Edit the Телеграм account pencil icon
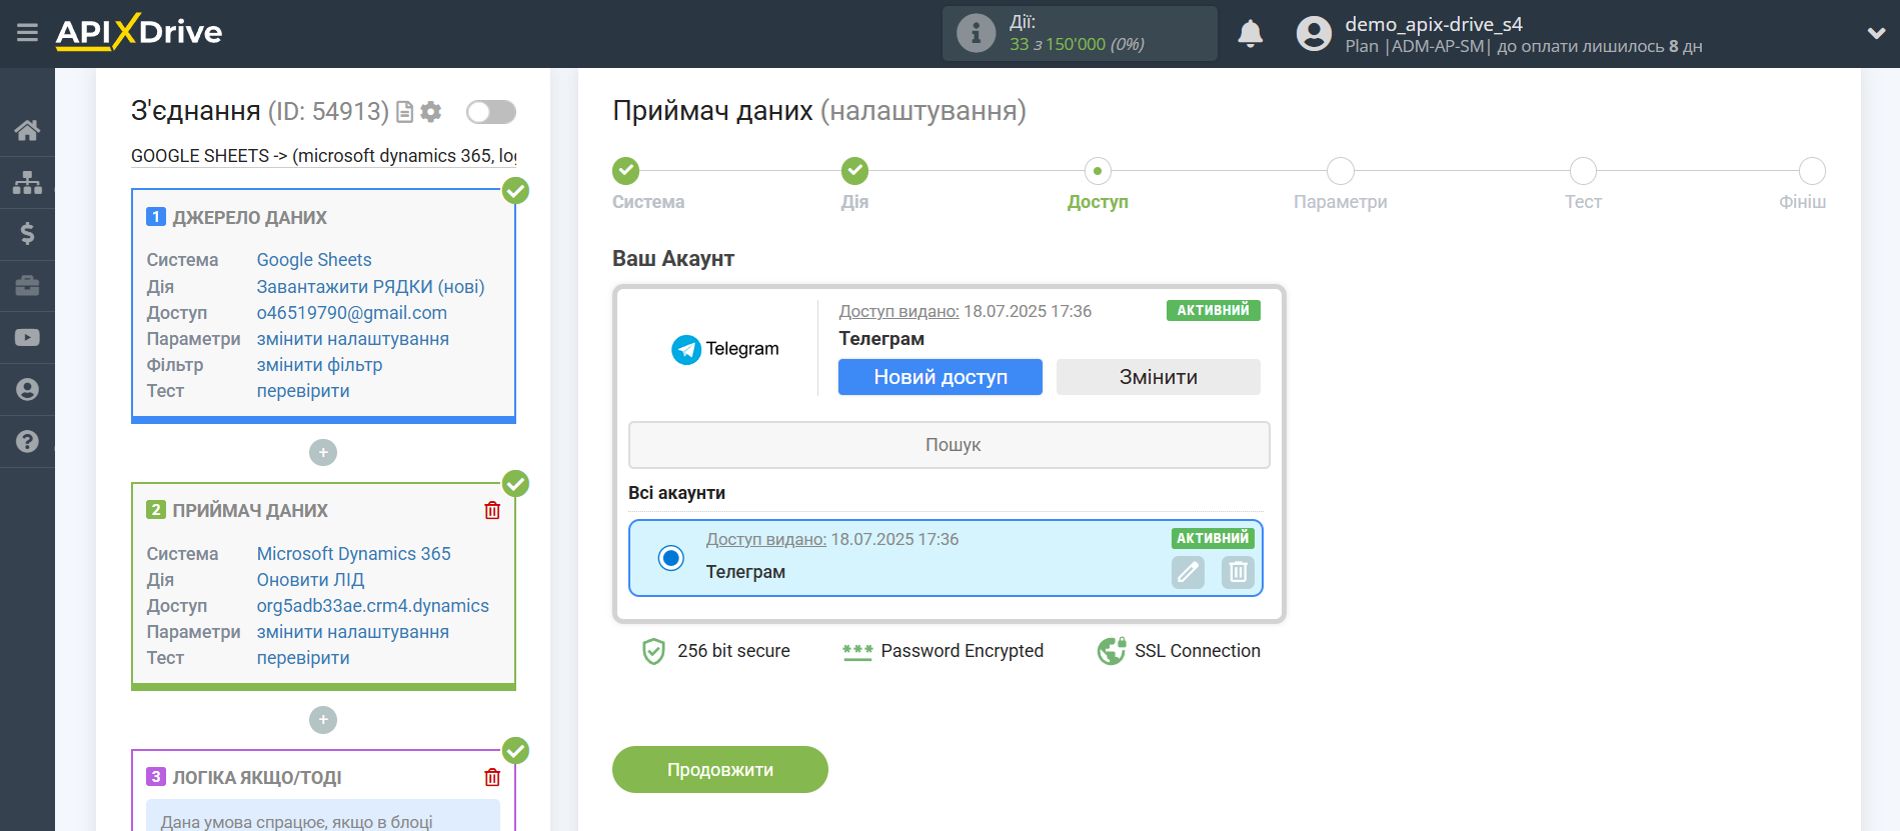The width and height of the screenshot is (1900, 831). (1188, 572)
